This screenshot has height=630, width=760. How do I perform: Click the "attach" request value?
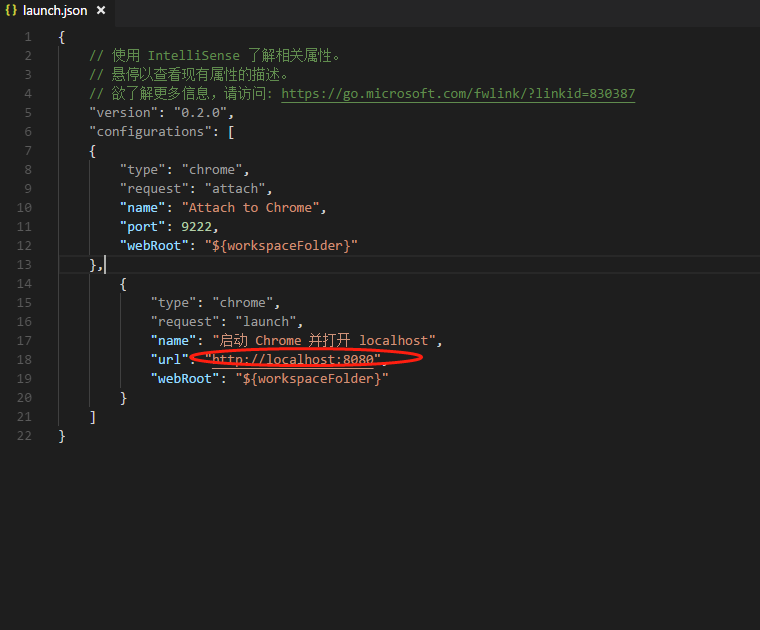coord(235,189)
